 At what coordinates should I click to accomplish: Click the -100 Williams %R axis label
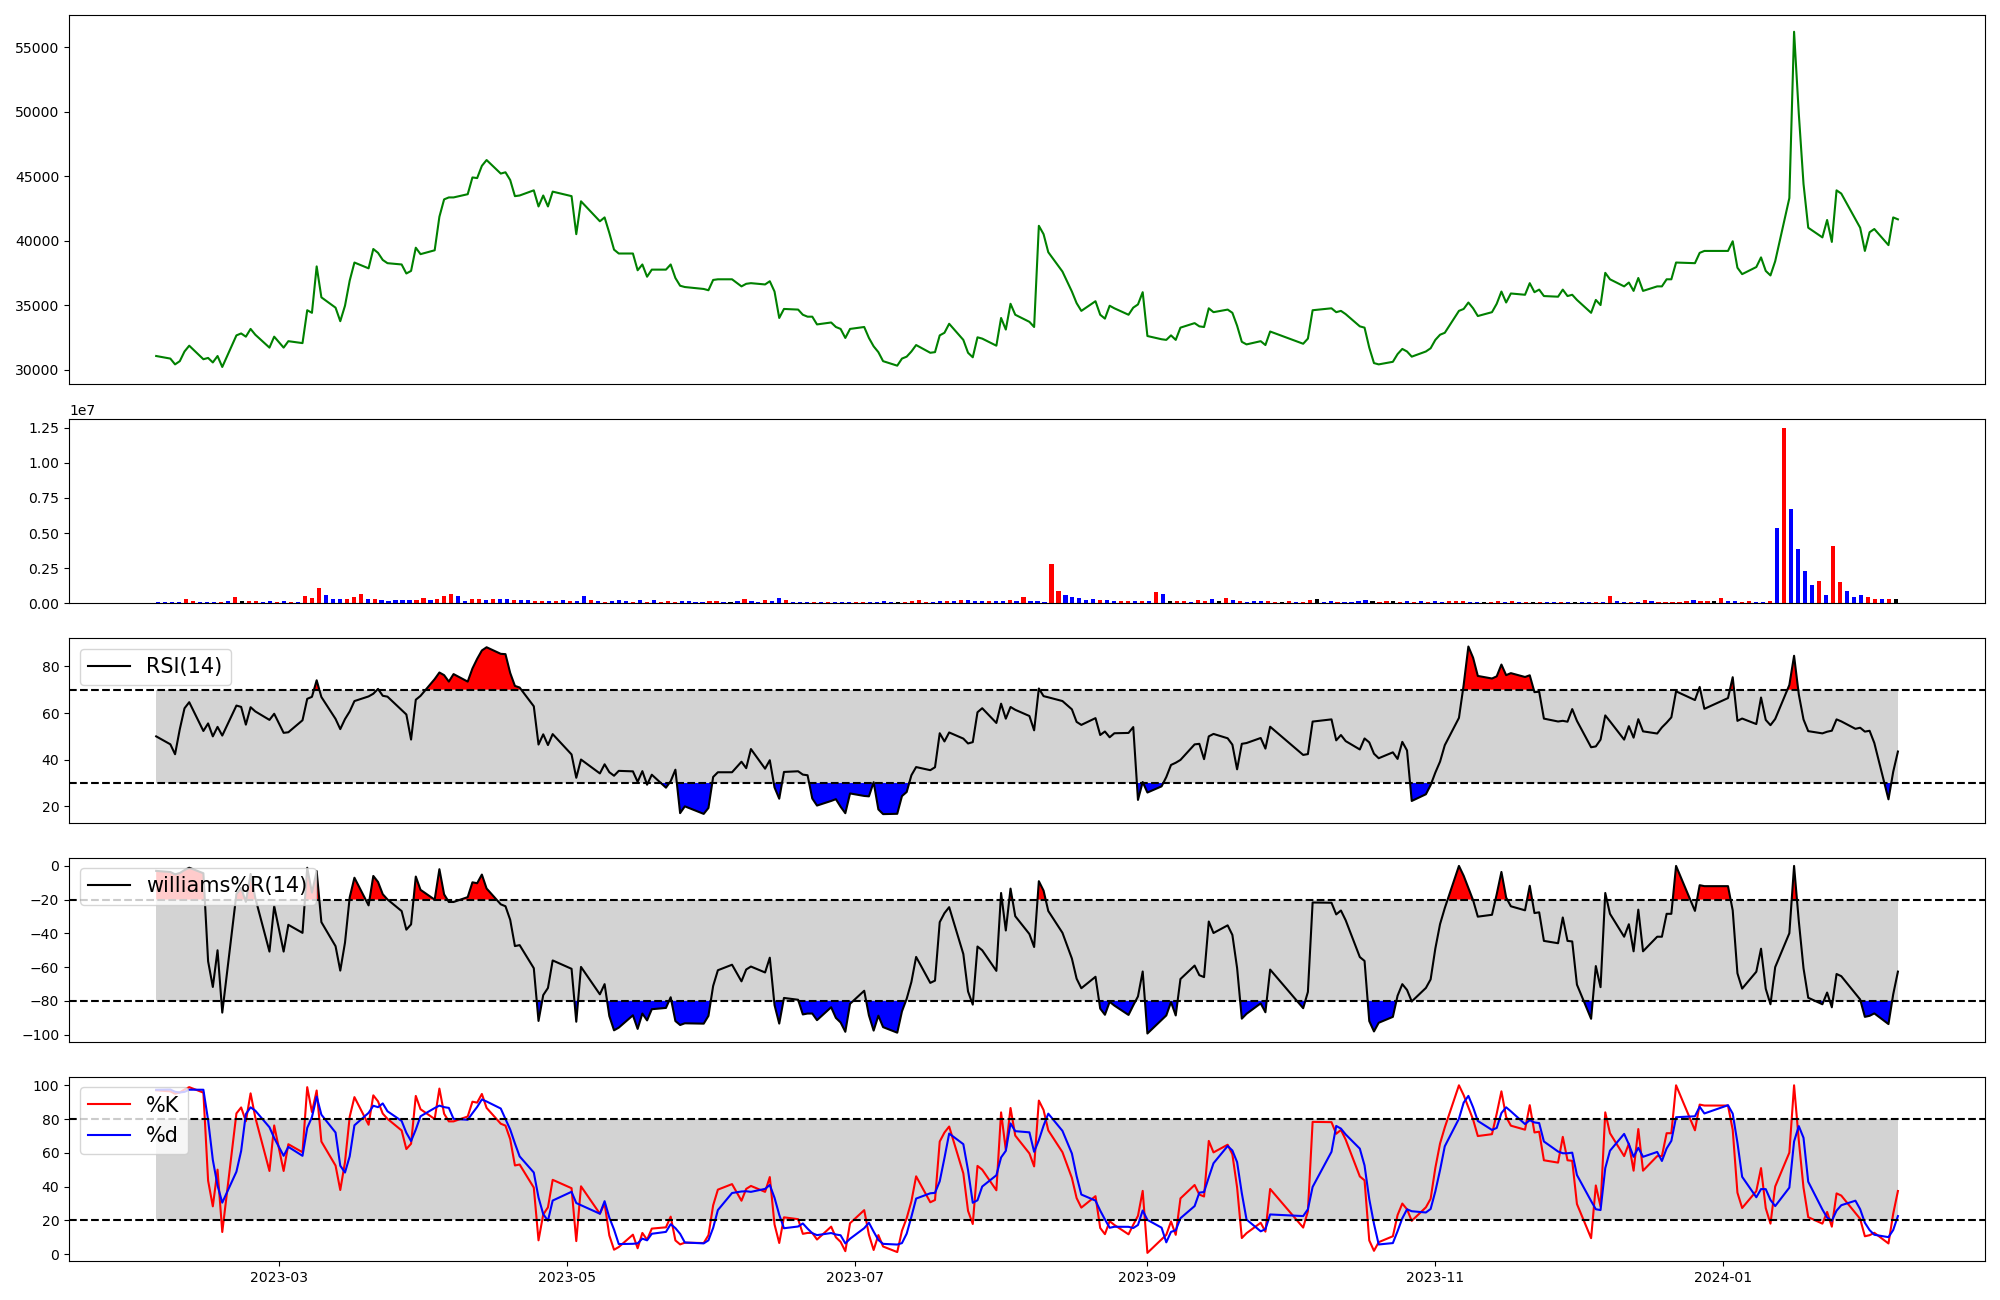(x=40, y=1035)
